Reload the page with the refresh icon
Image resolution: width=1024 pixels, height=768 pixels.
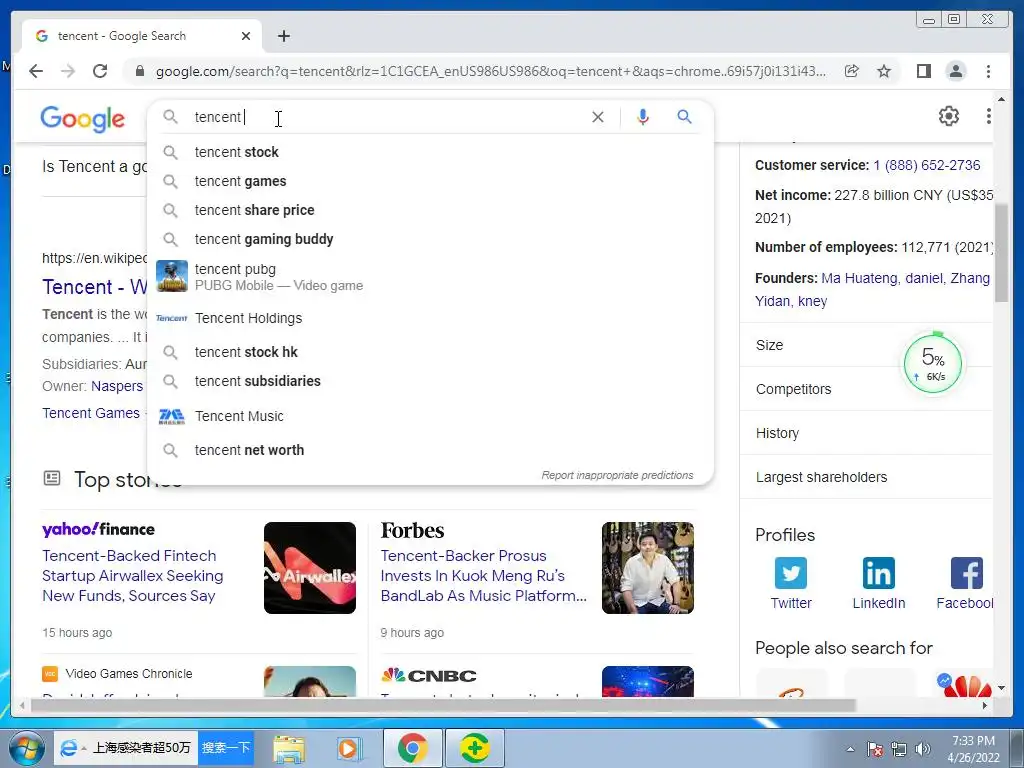click(100, 71)
